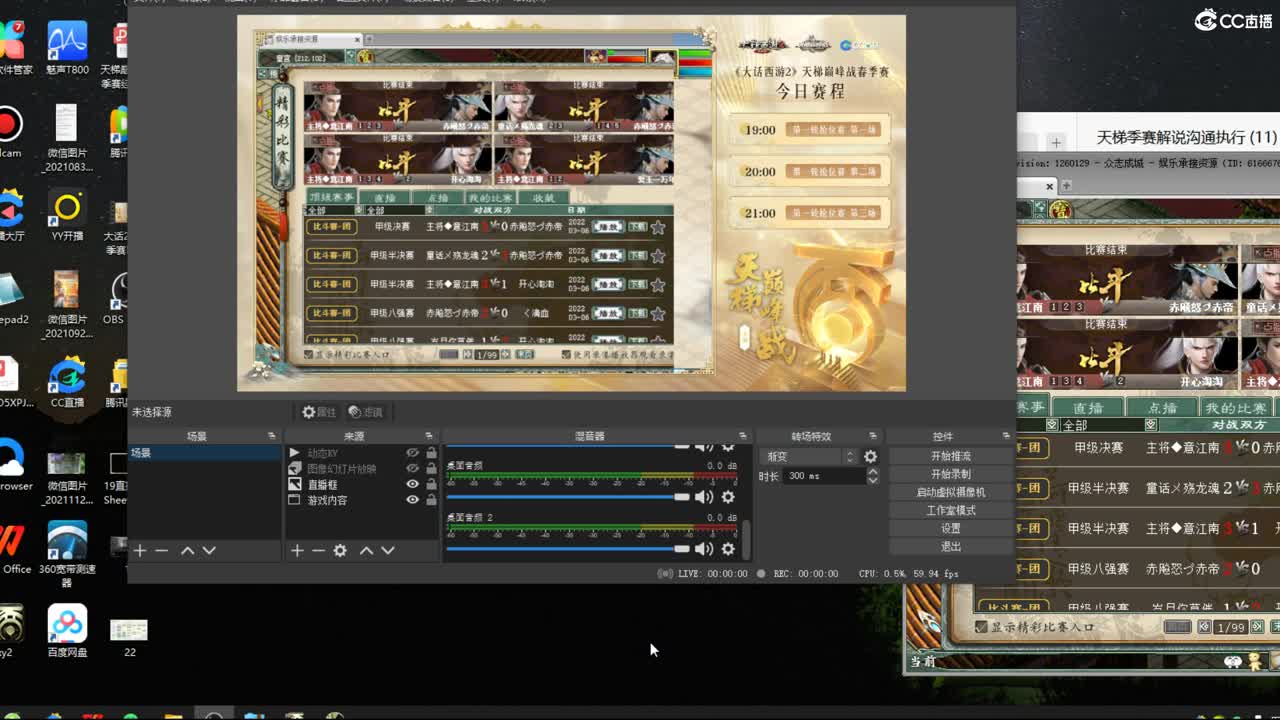This screenshot has height=720, width=1280.
Task: Mute 桌面音频 2 with its speaker icon
Action: [704, 549]
